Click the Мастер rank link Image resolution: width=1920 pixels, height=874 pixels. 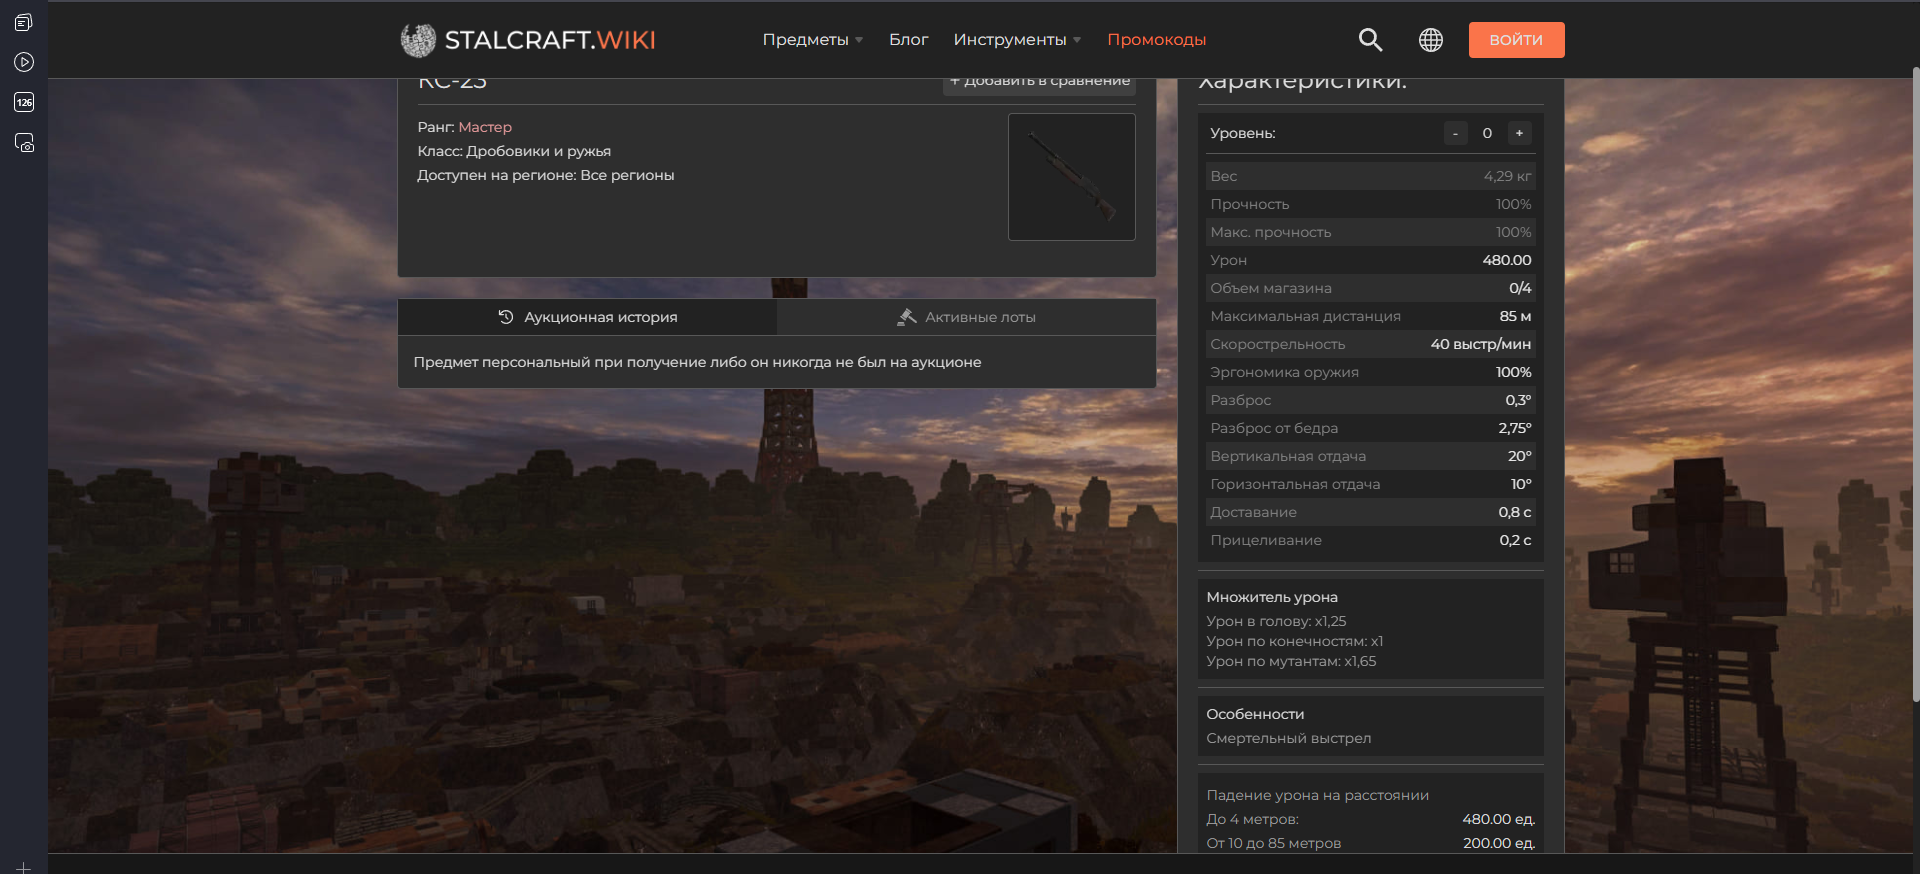(485, 127)
